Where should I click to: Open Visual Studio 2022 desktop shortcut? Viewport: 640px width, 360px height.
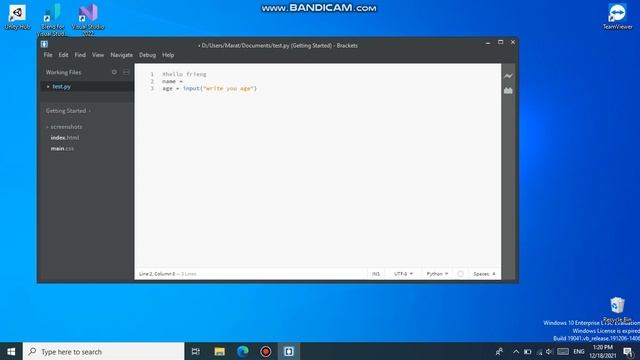click(x=88, y=20)
